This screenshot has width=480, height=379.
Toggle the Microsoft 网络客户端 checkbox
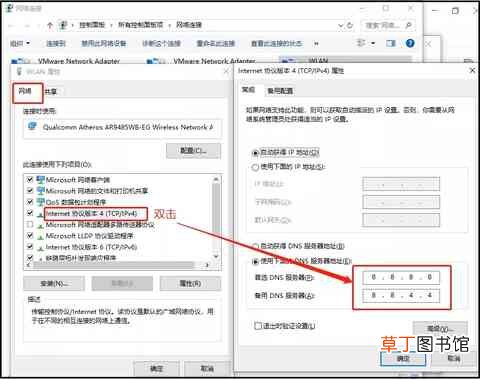(30, 180)
